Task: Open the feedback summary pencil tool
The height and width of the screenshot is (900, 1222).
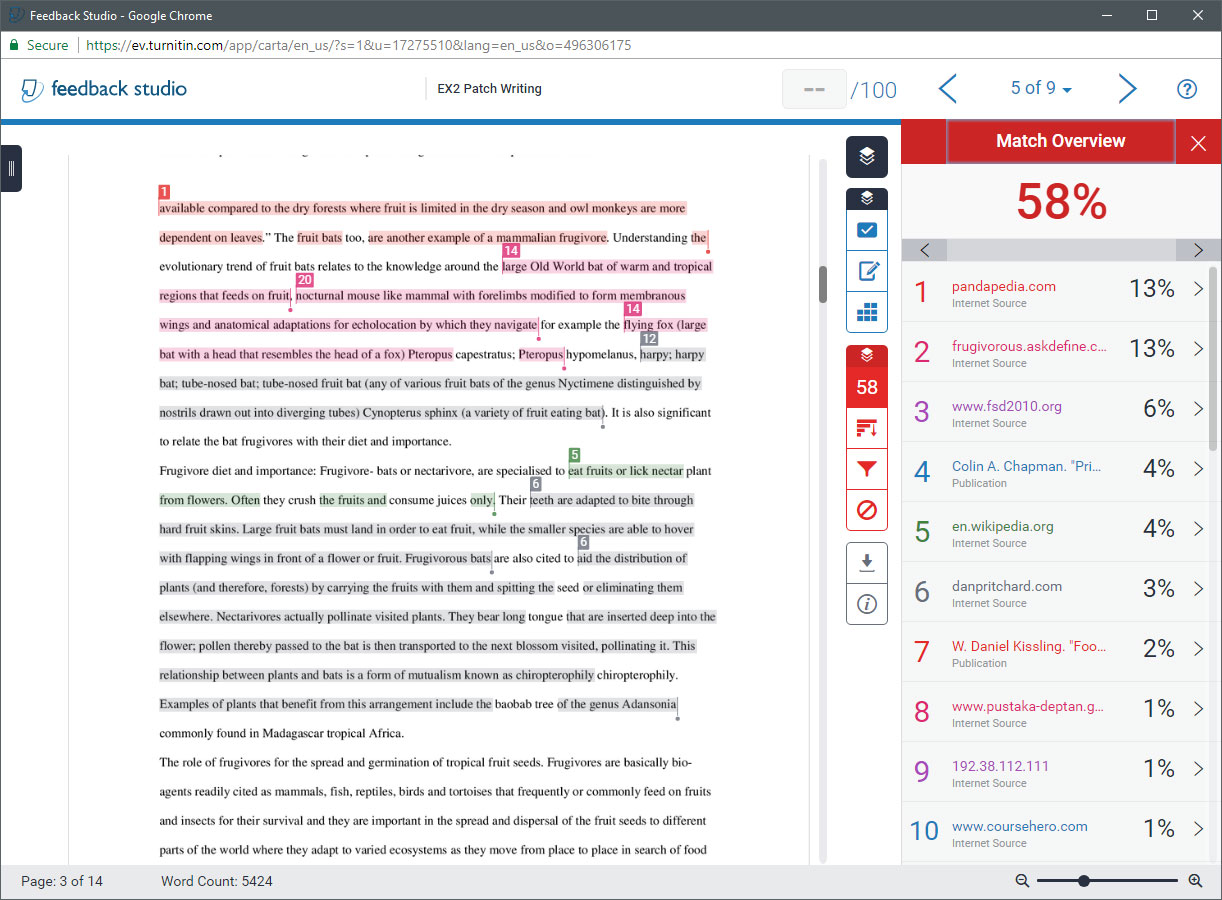Action: point(867,271)
